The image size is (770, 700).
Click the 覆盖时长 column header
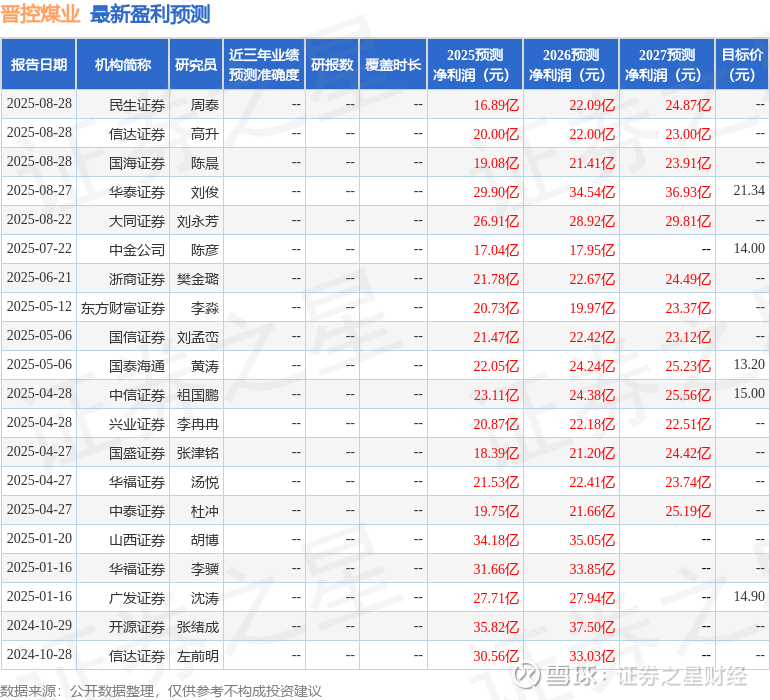tap(393, 64)
